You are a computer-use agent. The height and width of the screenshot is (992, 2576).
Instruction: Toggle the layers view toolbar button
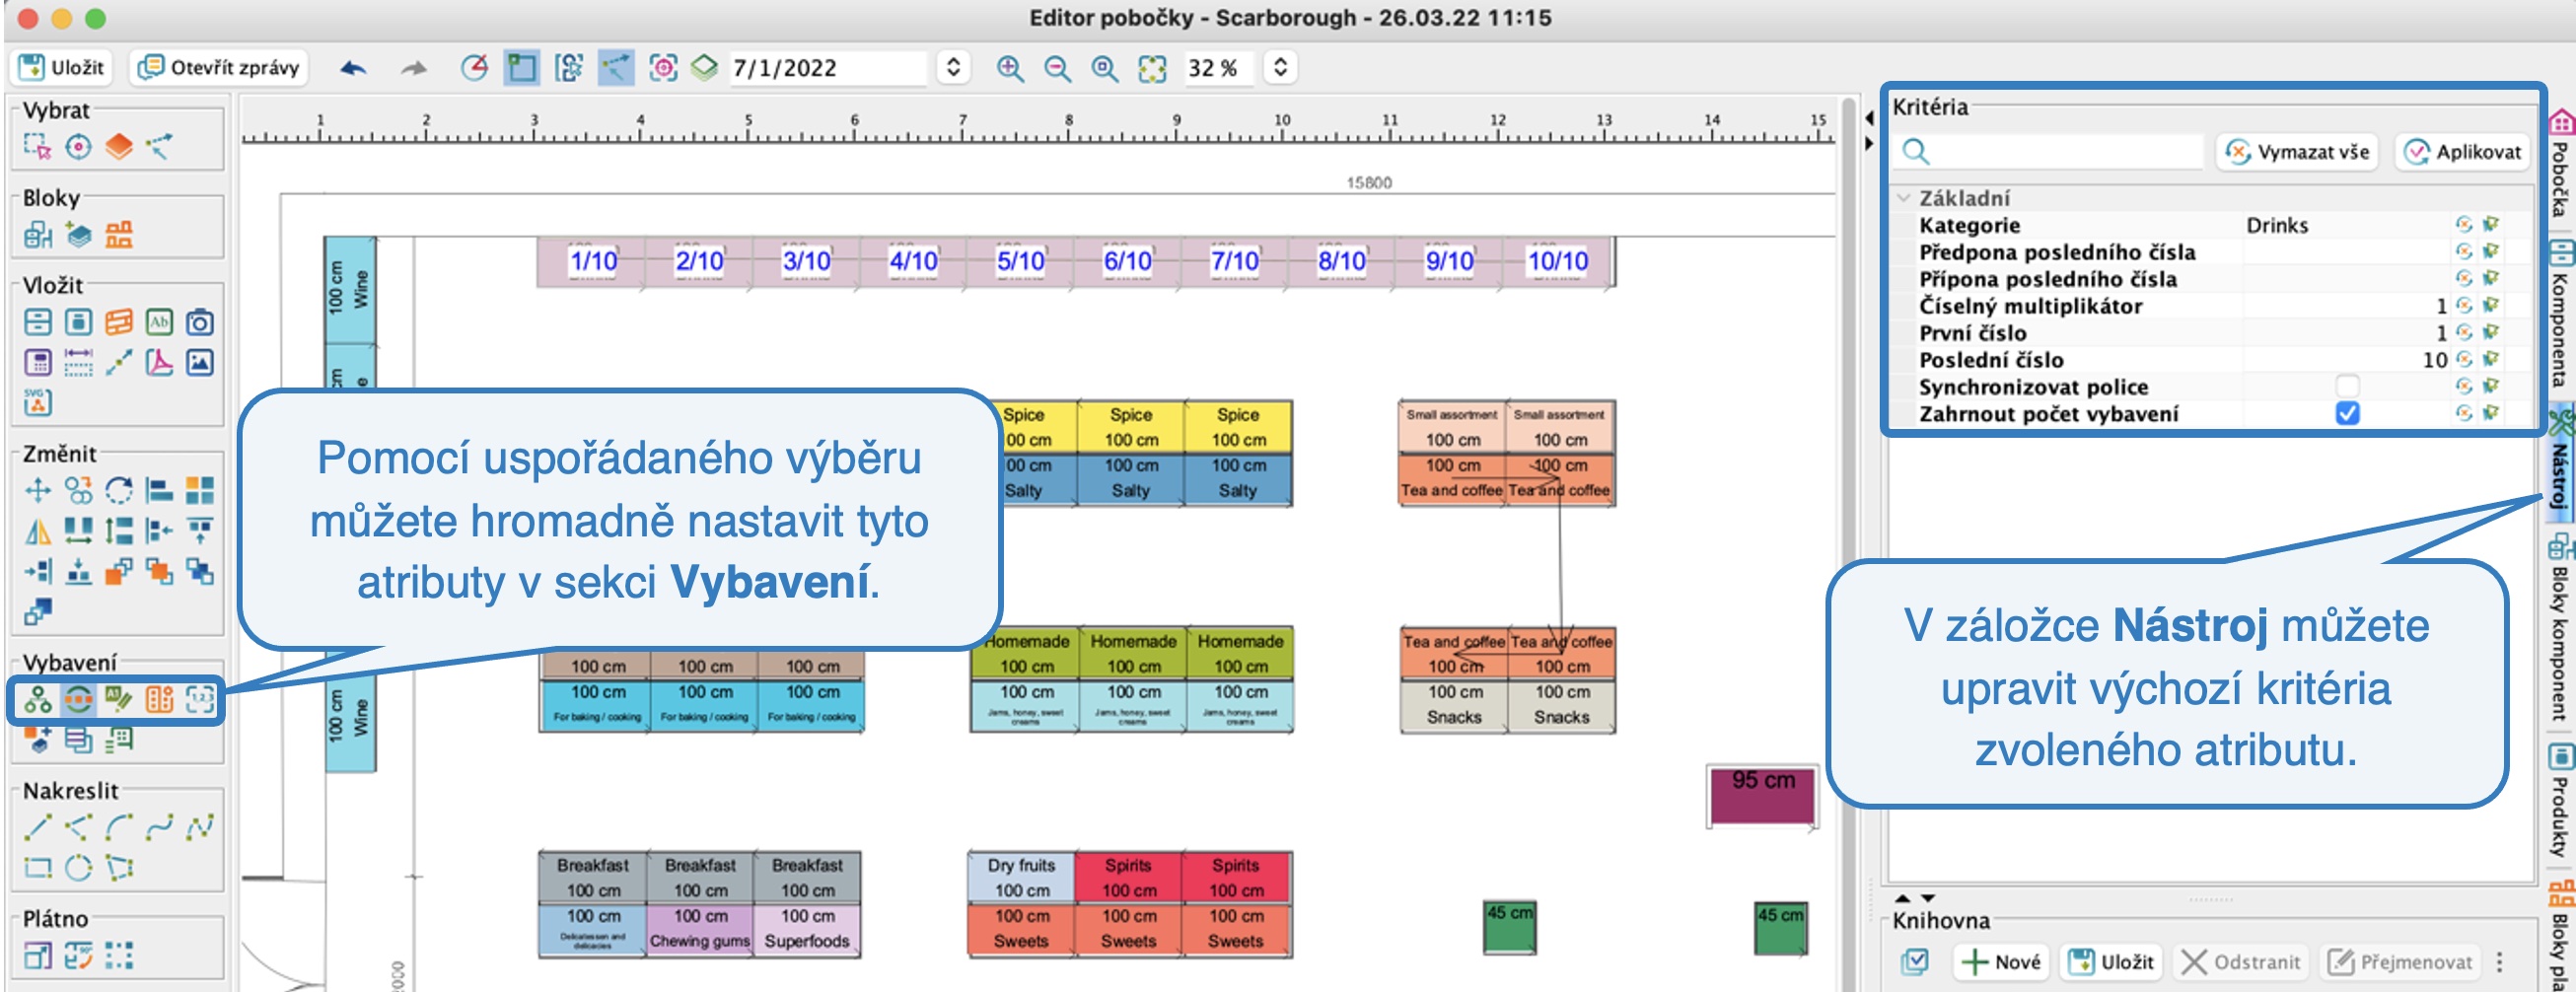[705, 68]
